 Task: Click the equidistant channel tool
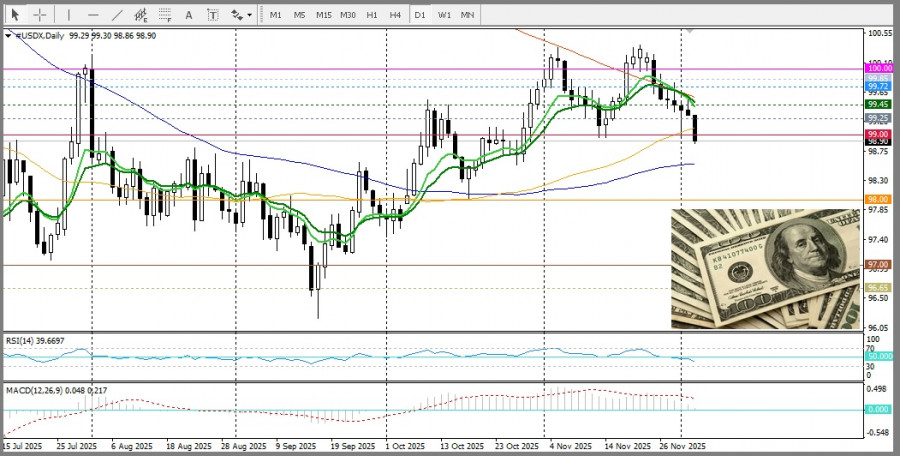pos(142,15)
